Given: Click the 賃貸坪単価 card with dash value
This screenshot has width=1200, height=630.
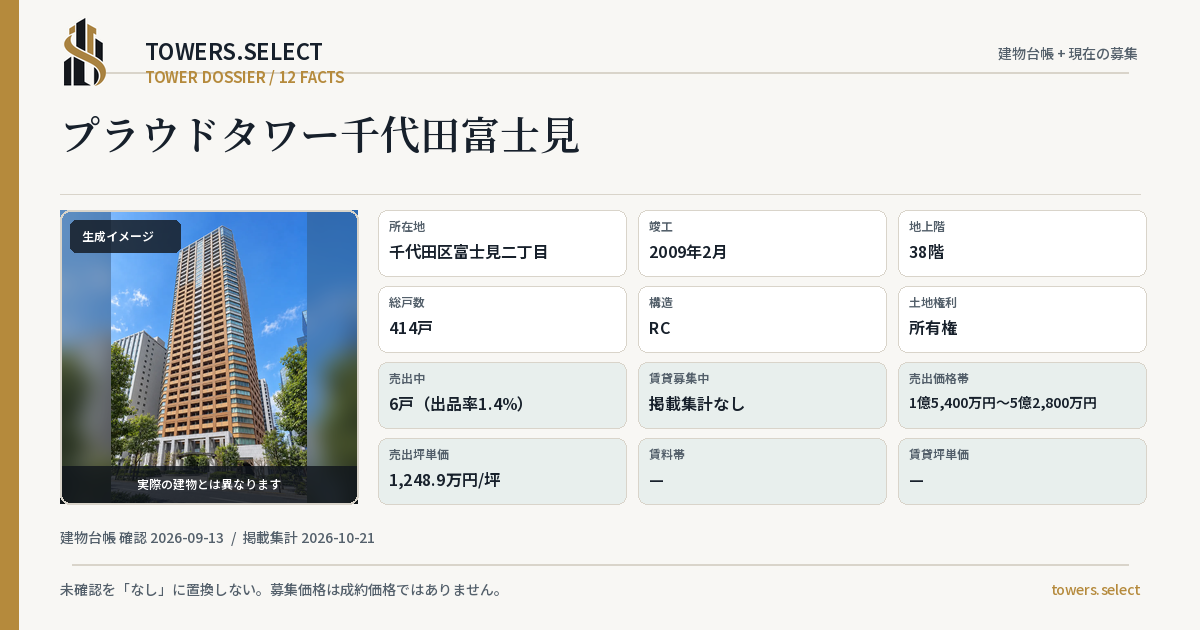Looking at the screenshot, I should (x=1022, y=471).
